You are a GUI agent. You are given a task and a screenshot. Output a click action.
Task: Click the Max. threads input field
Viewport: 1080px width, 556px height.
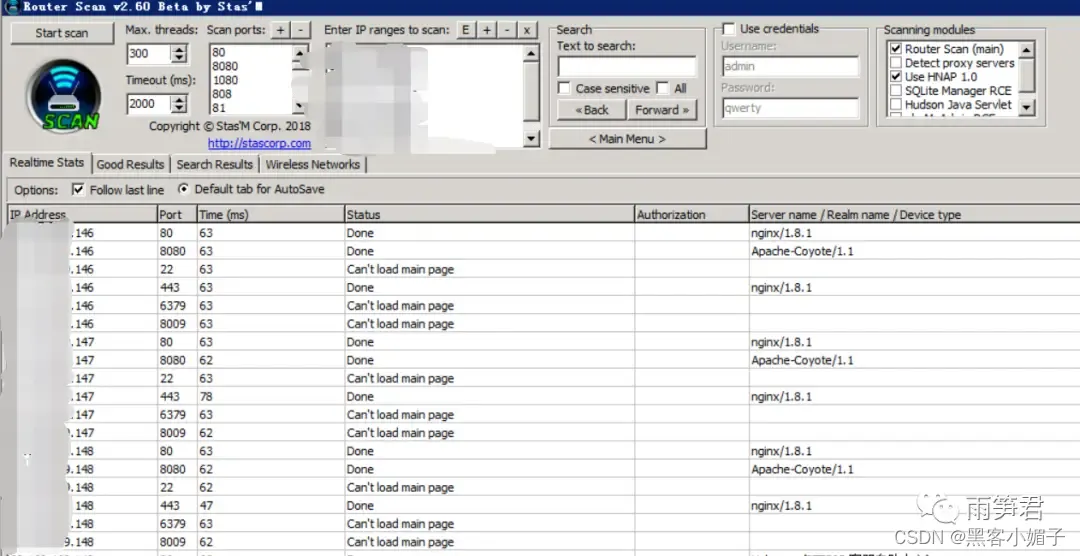pos(149,54)
